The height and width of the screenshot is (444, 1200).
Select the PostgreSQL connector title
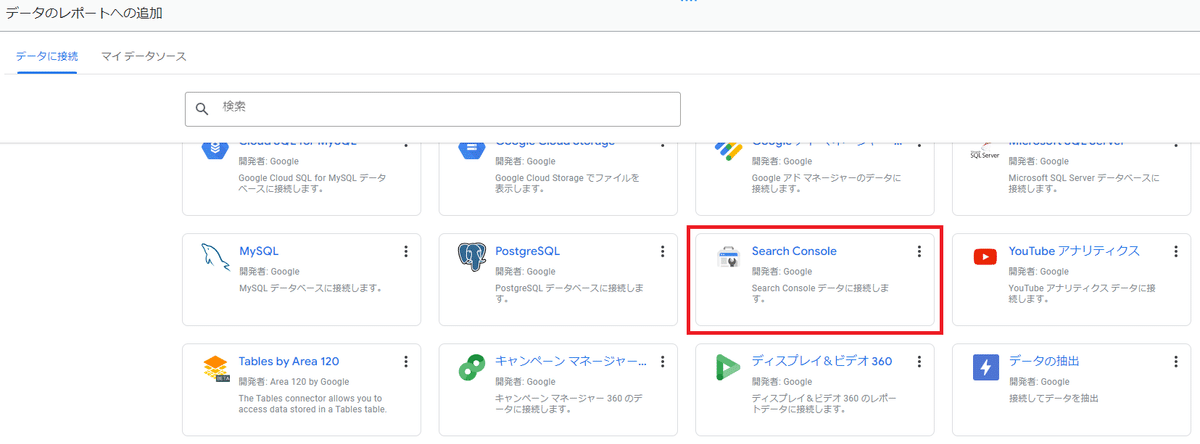pos(528,251)
